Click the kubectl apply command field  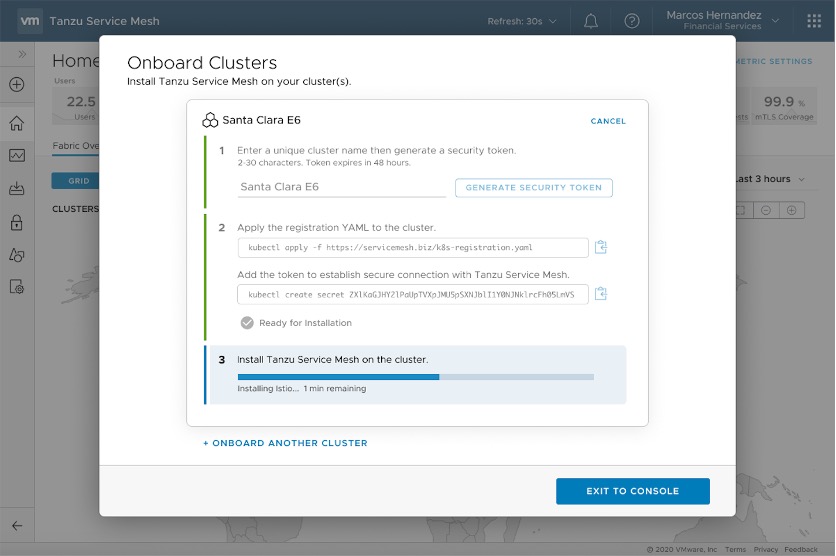(413, 247)
